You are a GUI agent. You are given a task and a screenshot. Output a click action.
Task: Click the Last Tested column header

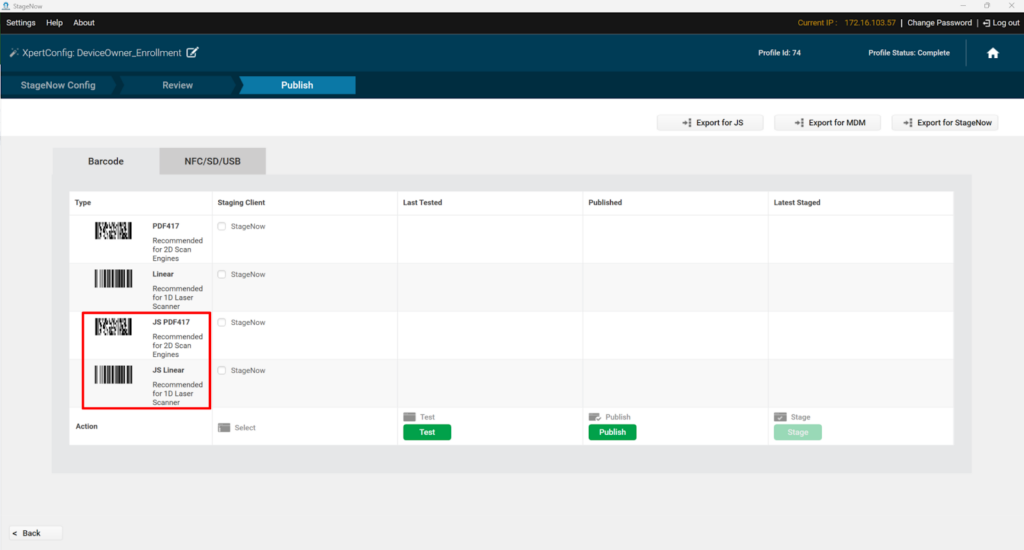423,202
